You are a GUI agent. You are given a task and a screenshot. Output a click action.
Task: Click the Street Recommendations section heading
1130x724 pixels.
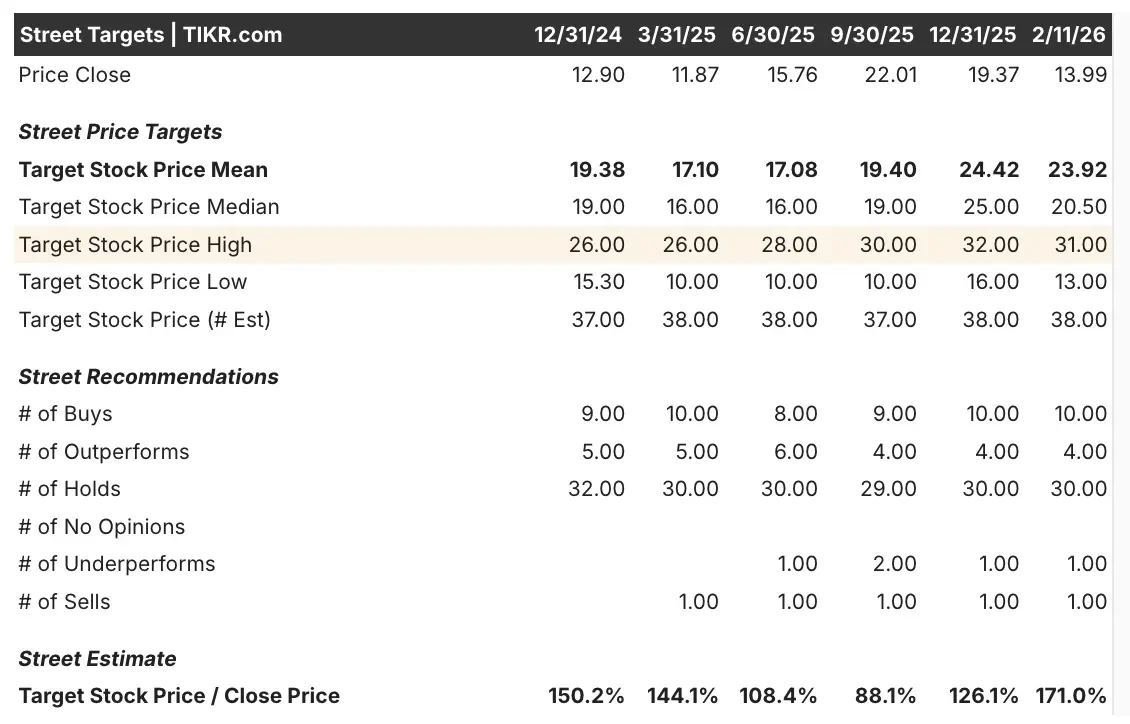148,377
